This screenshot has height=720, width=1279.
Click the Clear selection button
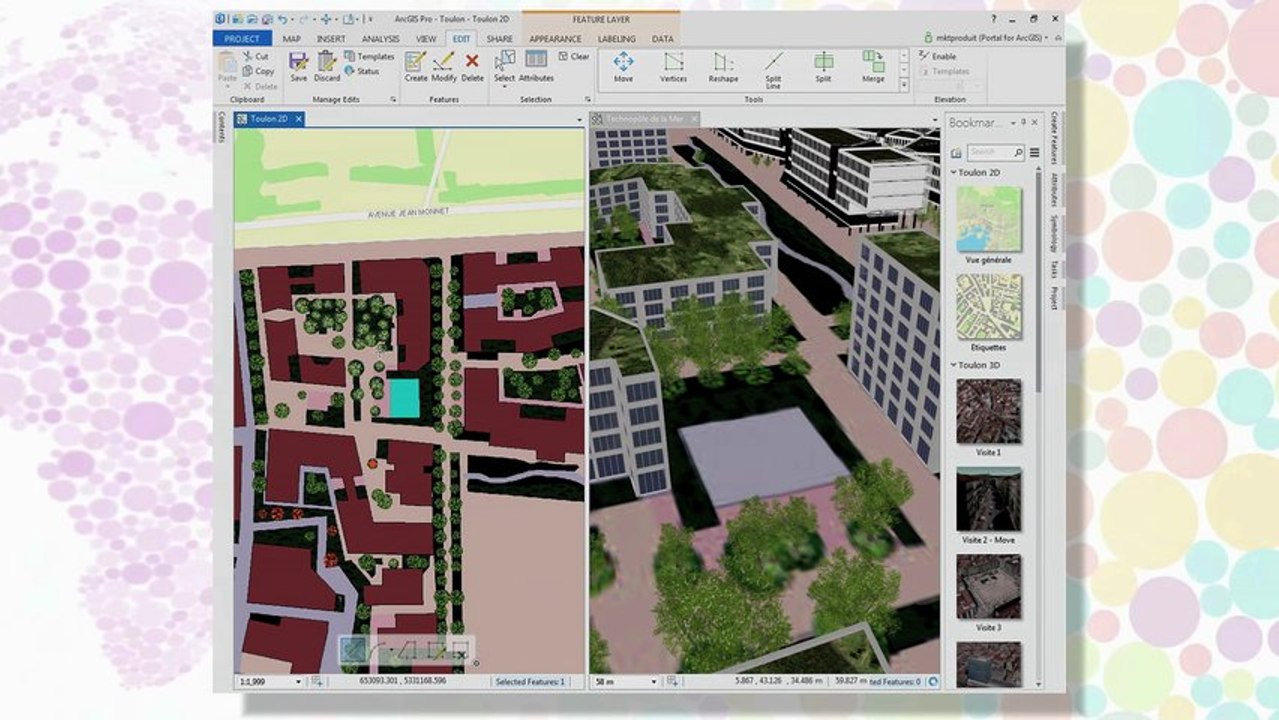tap(574, 57)
